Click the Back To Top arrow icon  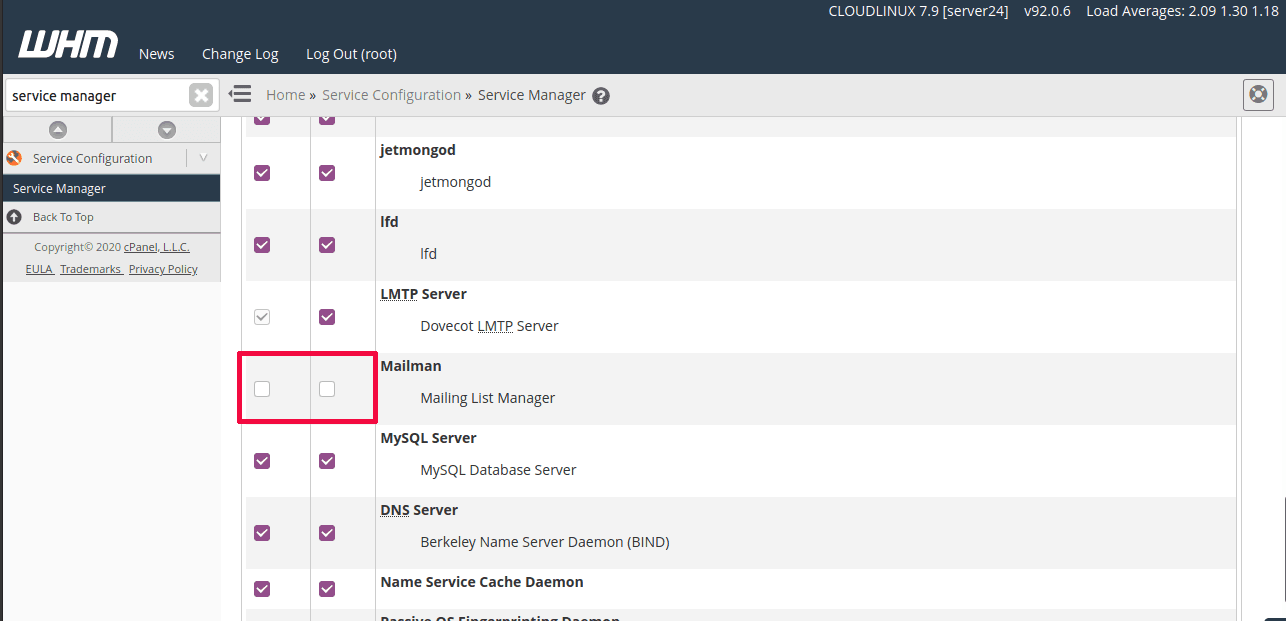(x=13, y=217)
